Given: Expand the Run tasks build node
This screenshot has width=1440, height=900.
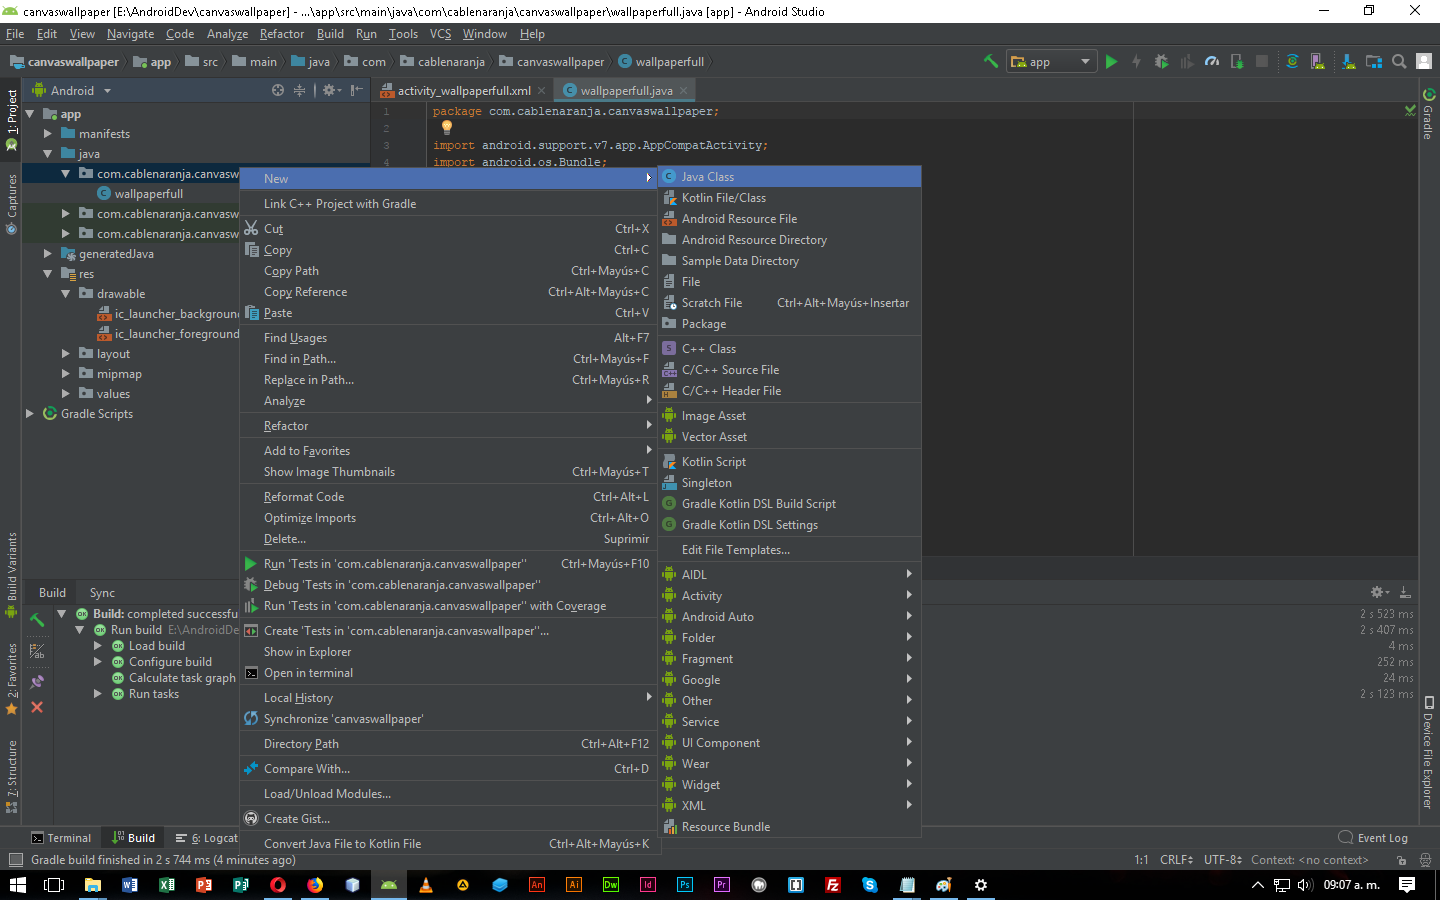Looking at the screenshot, I should [98, 694].
